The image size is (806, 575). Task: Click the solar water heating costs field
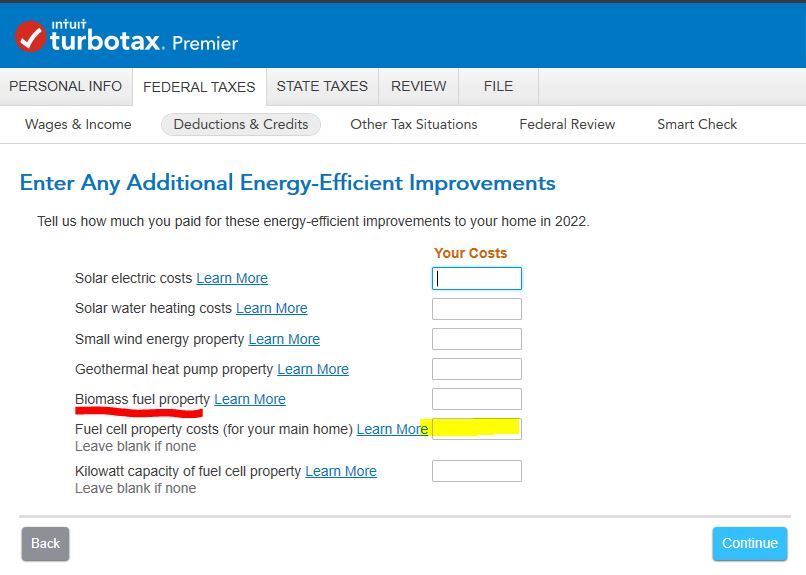[477, 309]
